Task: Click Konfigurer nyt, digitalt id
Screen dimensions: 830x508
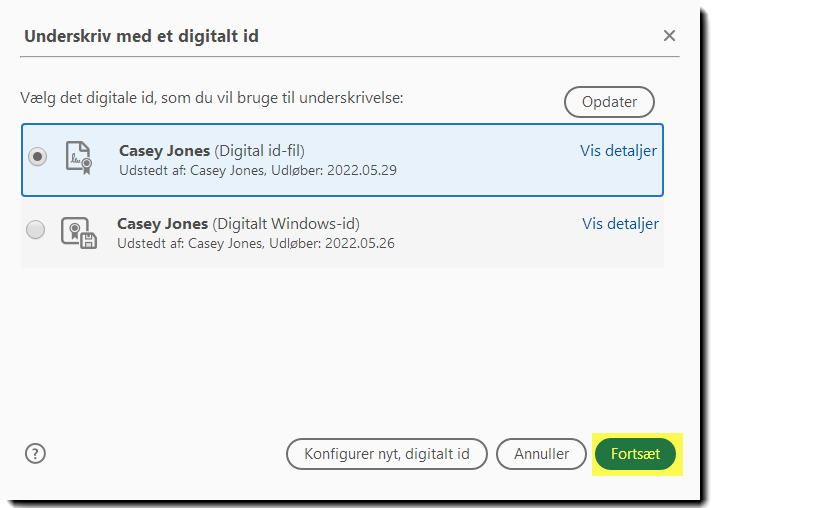Action: (x=386, y=454)
